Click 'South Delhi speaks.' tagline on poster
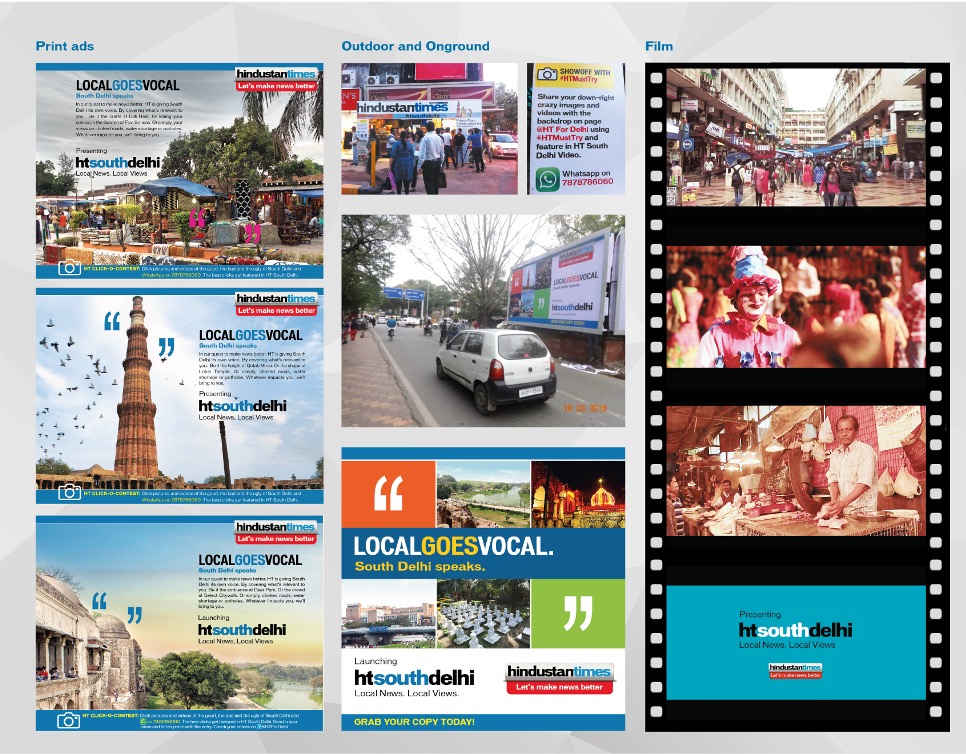This screenshot has width=966, height=754. point(420,567)
